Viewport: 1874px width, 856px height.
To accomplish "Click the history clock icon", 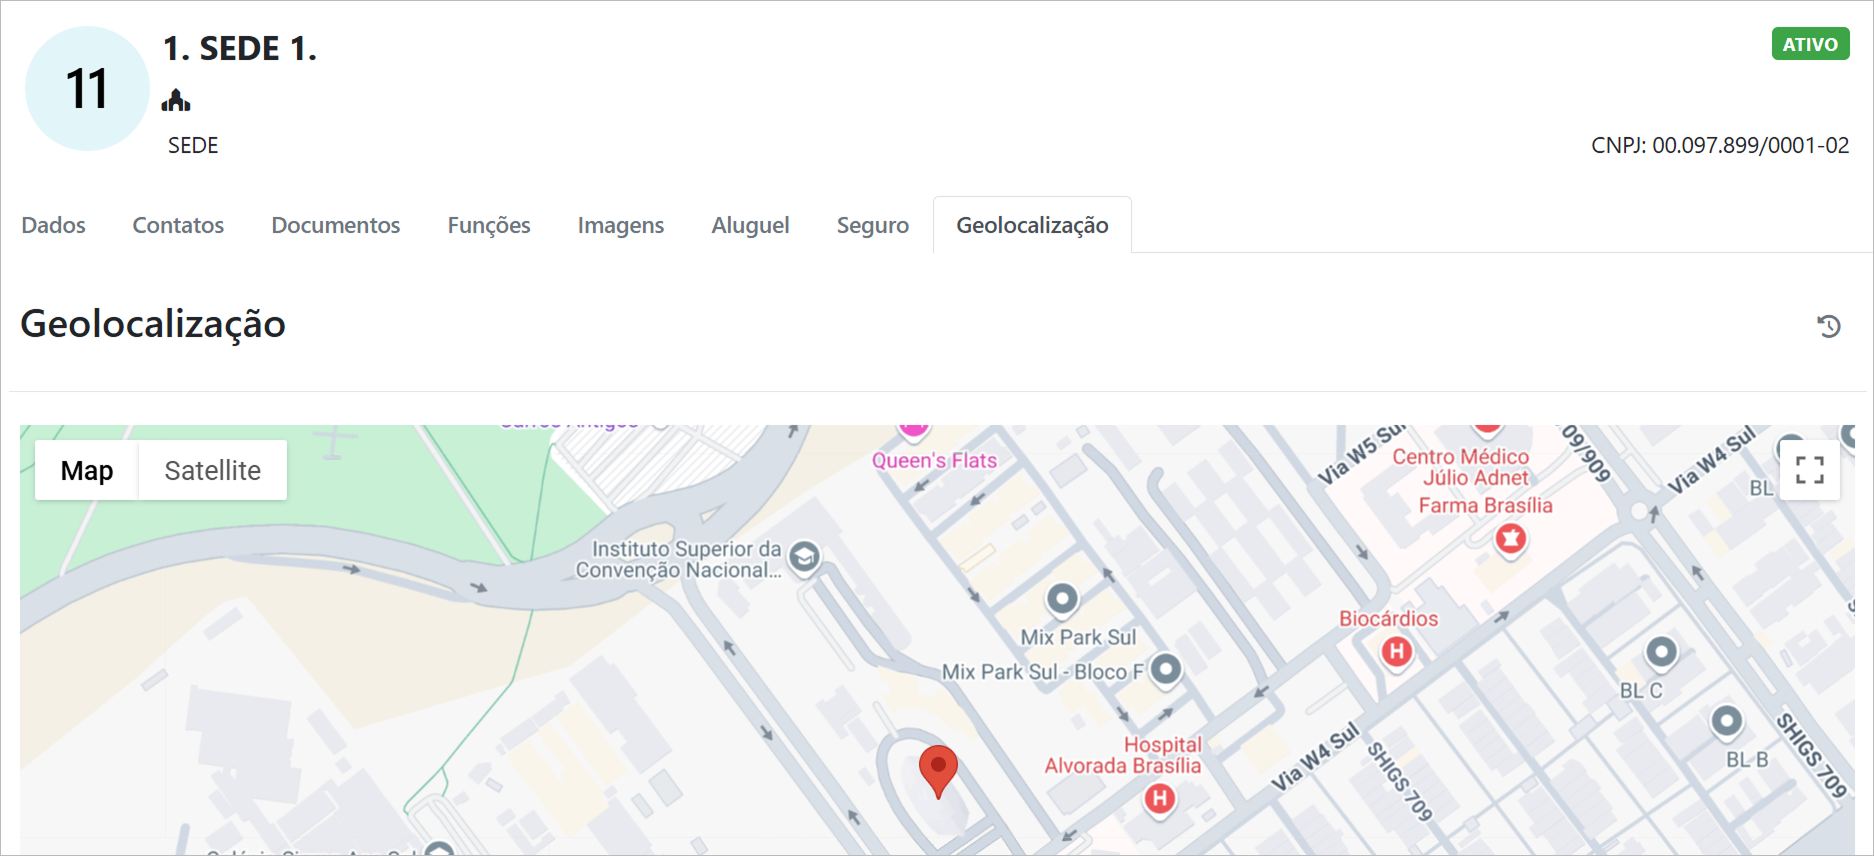I will pyautogui.click(x=1829, y=326).
